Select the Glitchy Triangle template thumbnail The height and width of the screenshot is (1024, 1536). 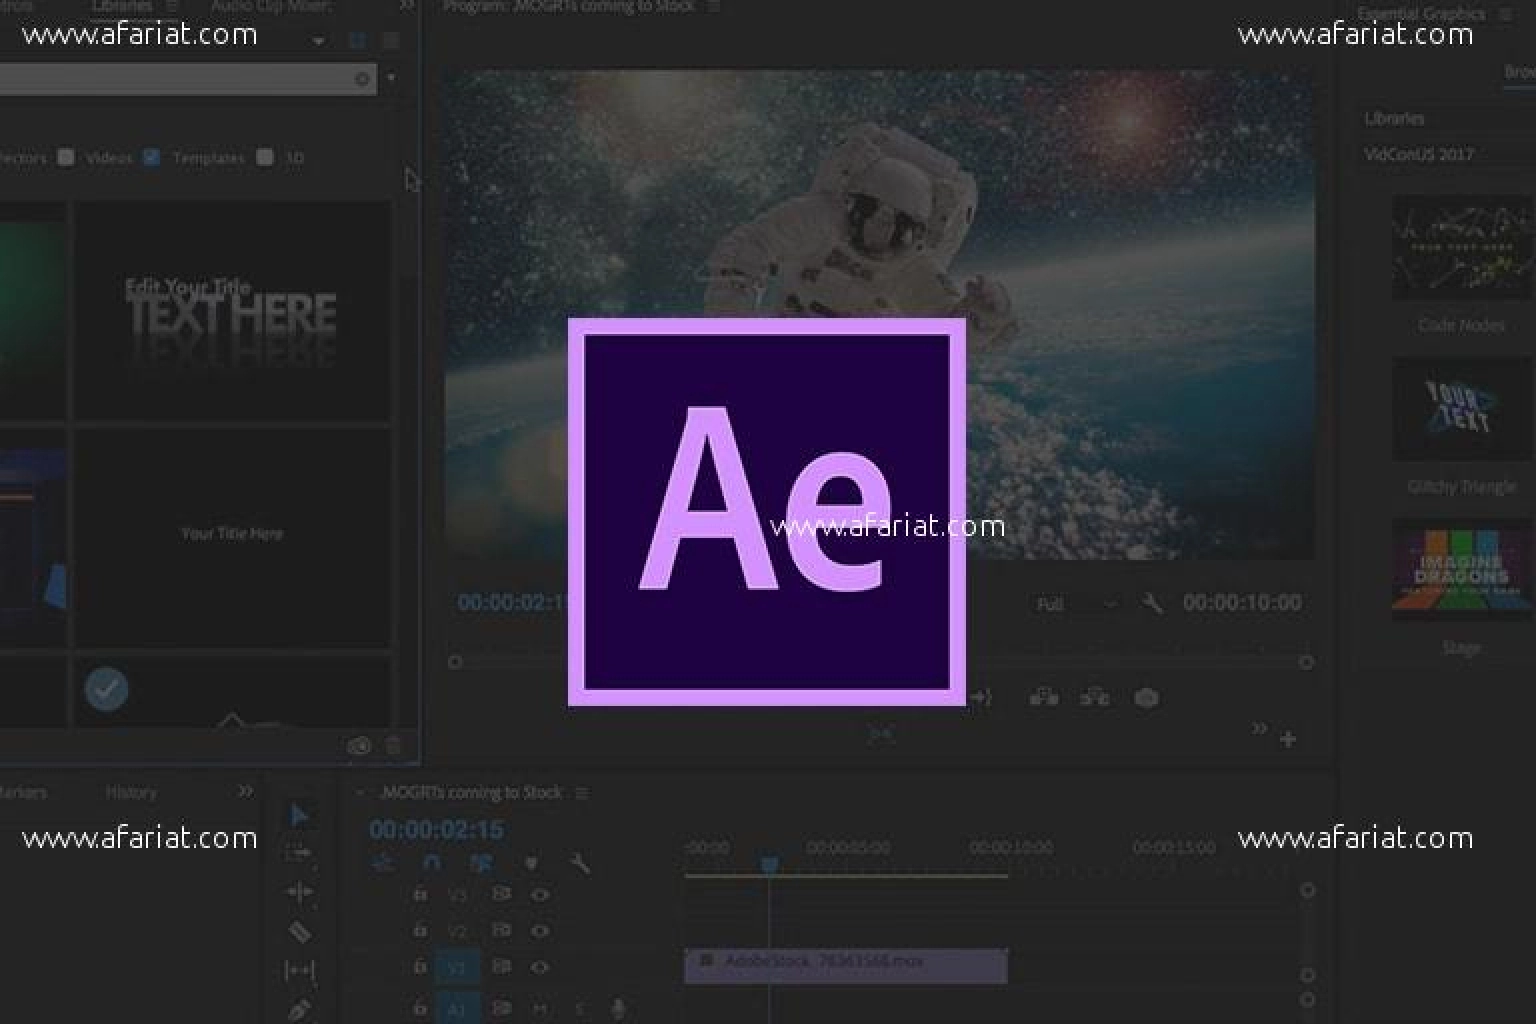1462,409
